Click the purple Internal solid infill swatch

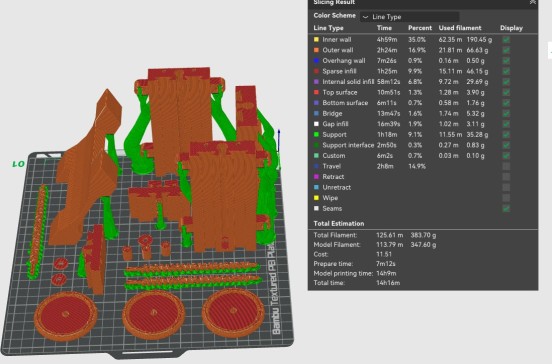tap(316, 82)
